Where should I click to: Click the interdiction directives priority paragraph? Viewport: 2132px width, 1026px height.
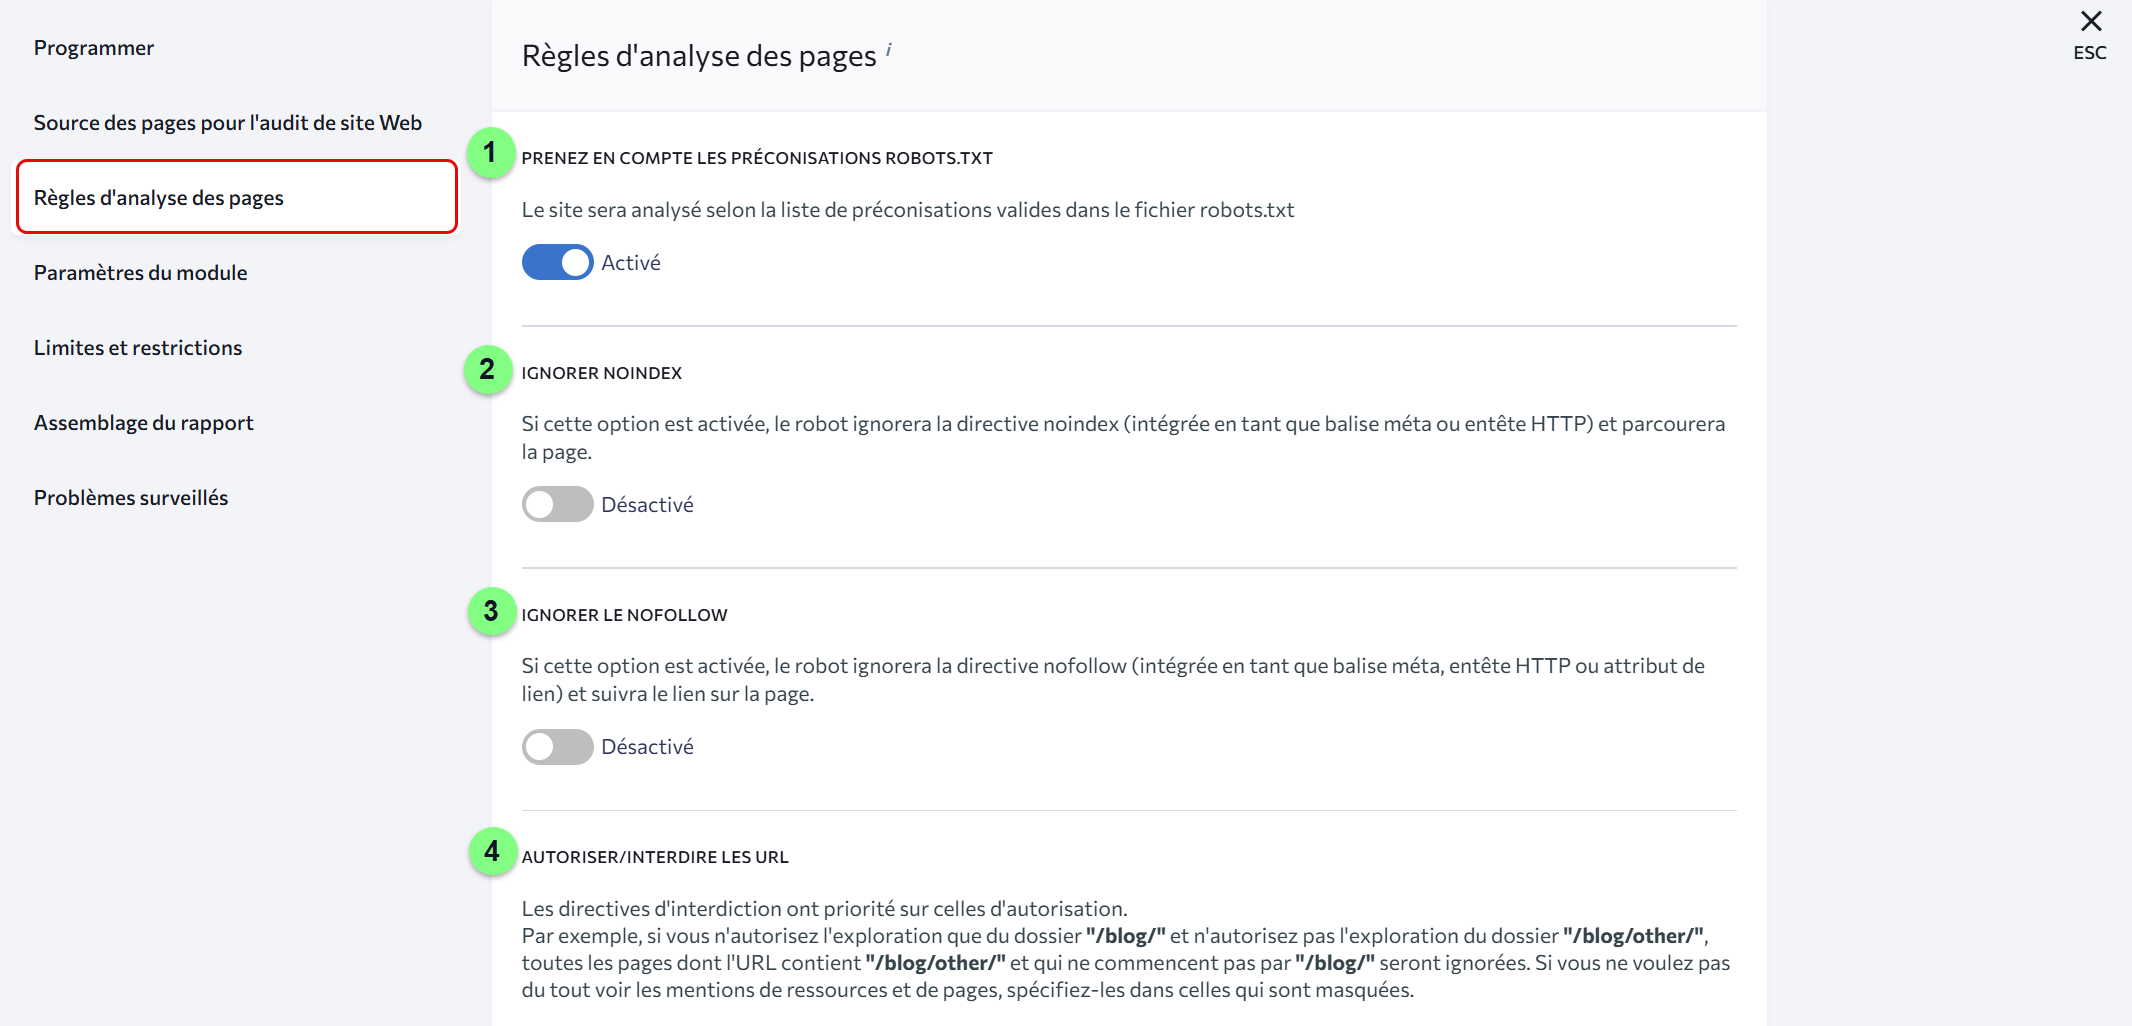pos(1126,949)
